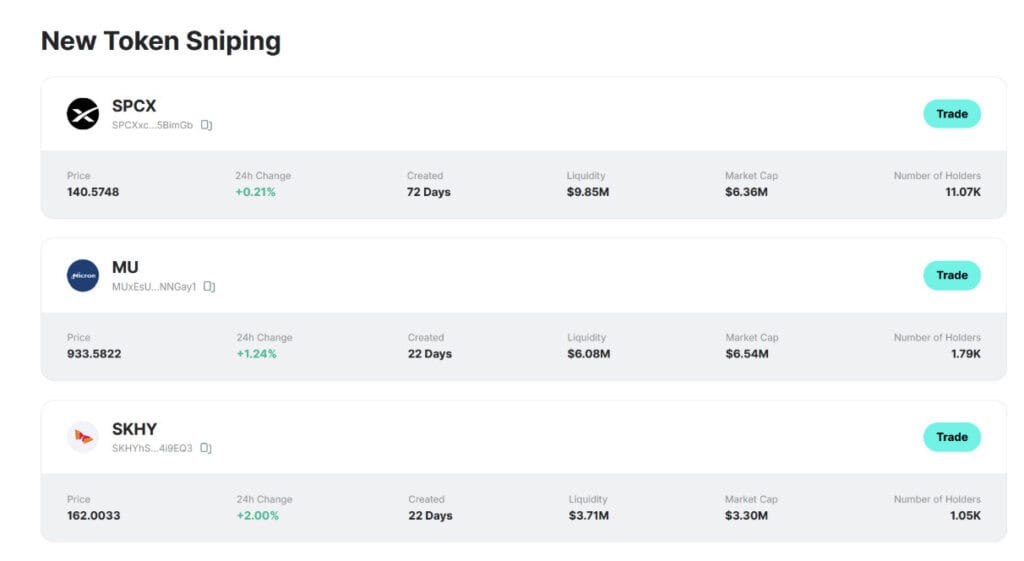The height and width of the screenshot is (561, 1024).
Task: Select SKHY address text SKHYhS...4i9EQ3
Action: [152, 448]
